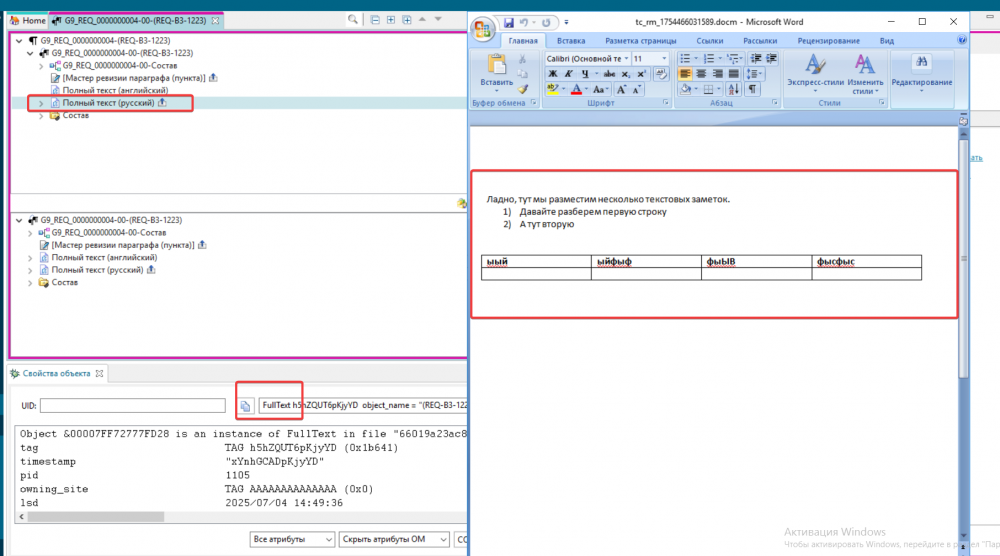Image resolution: width=1000 pixels, height=556 pixels.
Task: Increase paragraph indent in Word
Action: point(772,59)
